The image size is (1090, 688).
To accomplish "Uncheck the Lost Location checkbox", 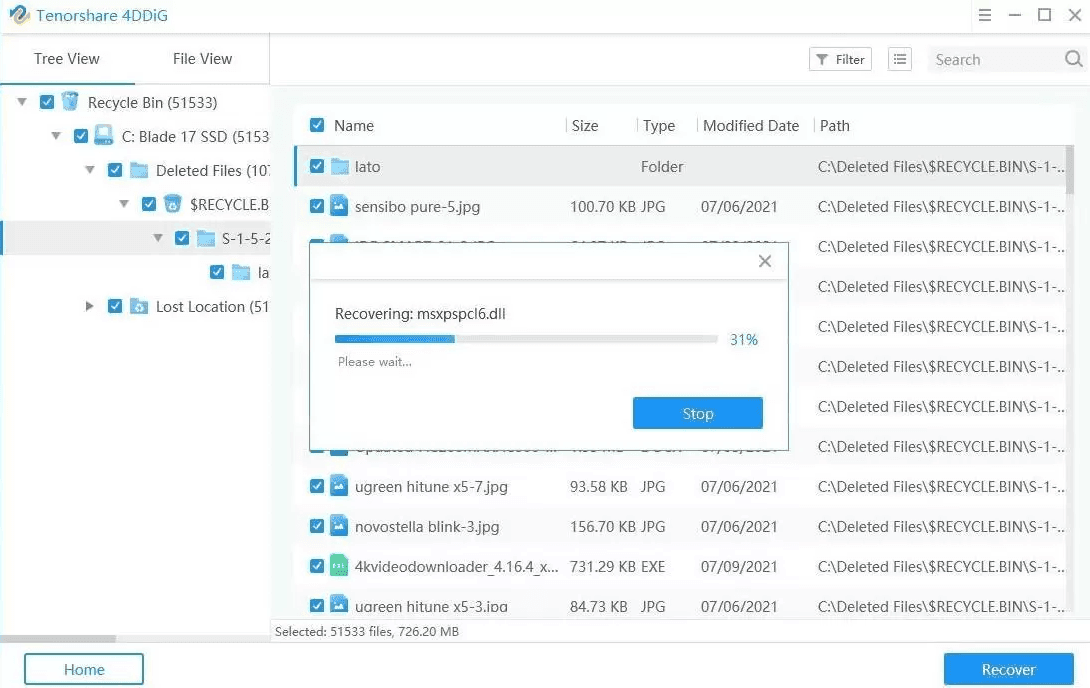I will point(115,307).
